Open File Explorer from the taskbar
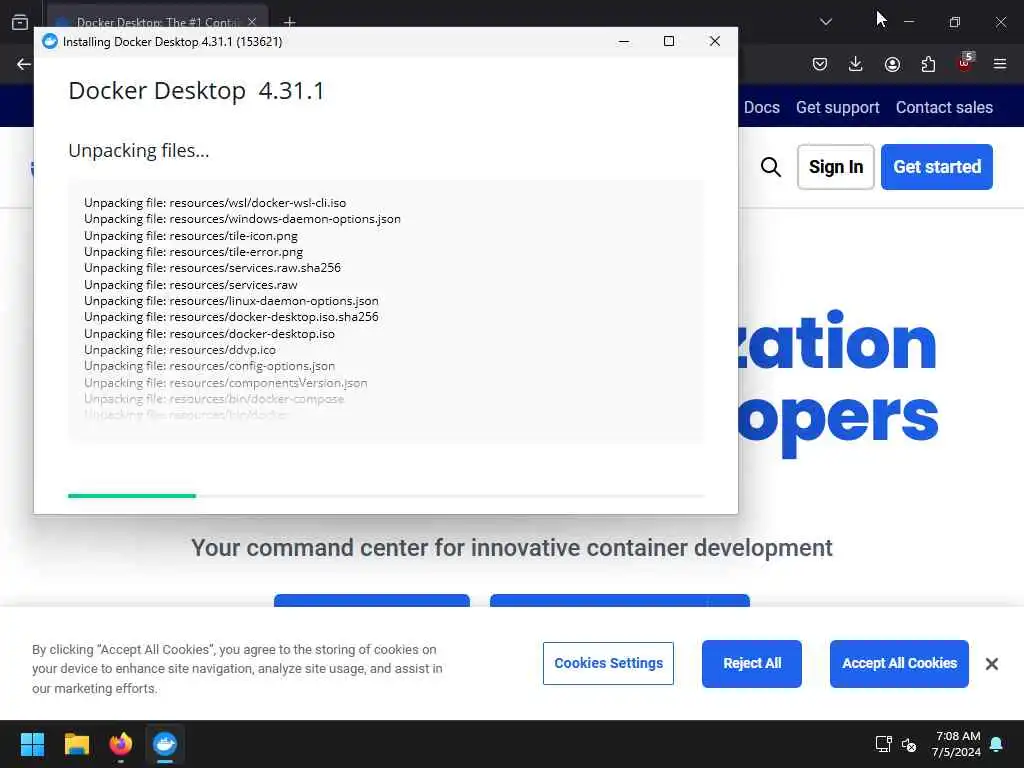Screen dimensions: 1024x768 pos(76,744)
